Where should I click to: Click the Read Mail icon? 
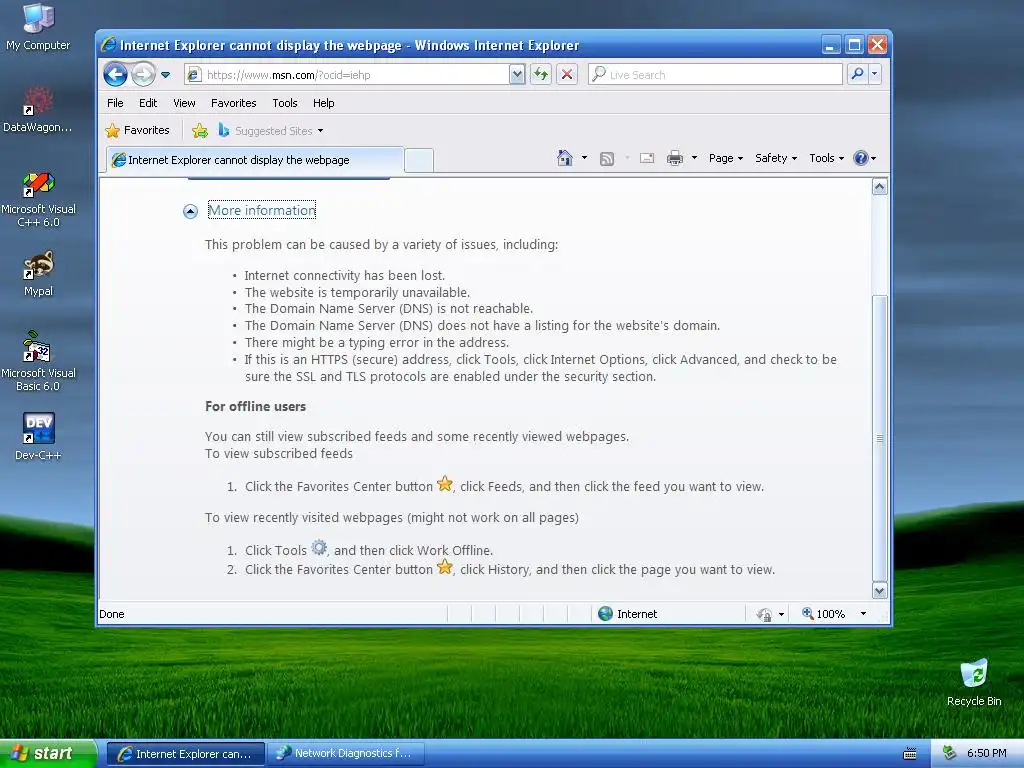point(647,158)
